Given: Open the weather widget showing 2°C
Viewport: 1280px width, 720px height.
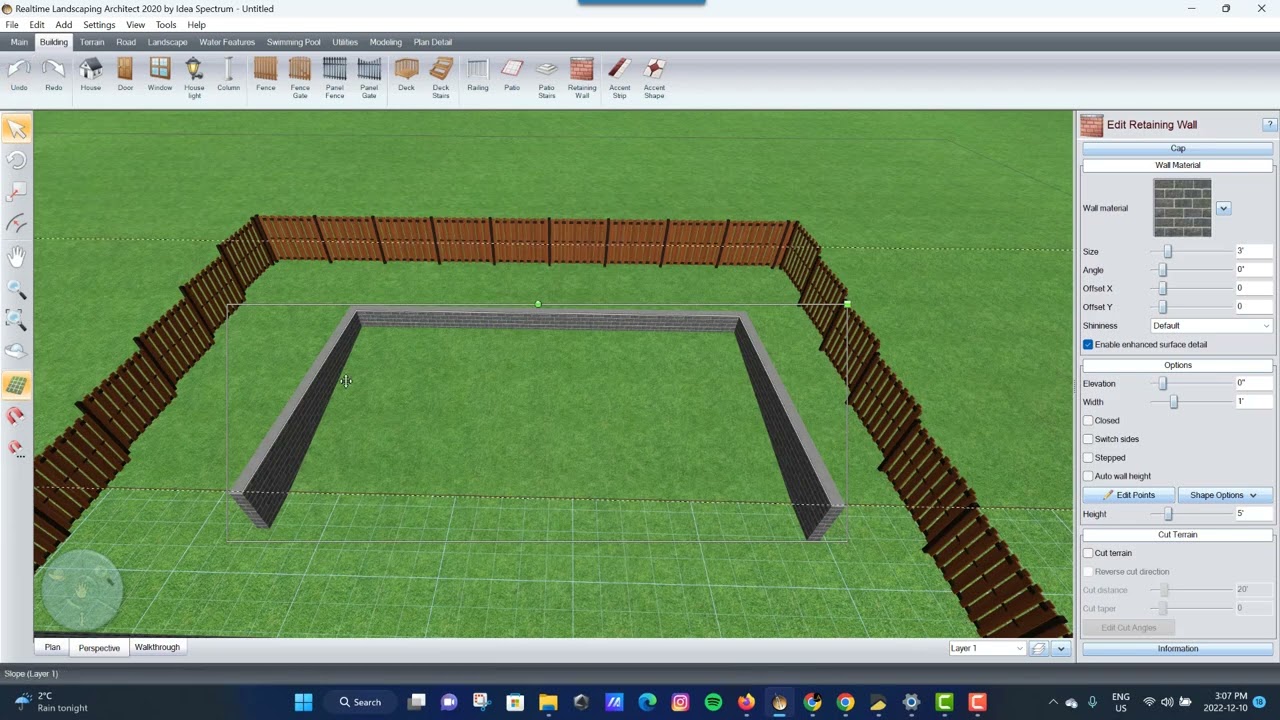Looking at the screenshot, I should point(50,702).
